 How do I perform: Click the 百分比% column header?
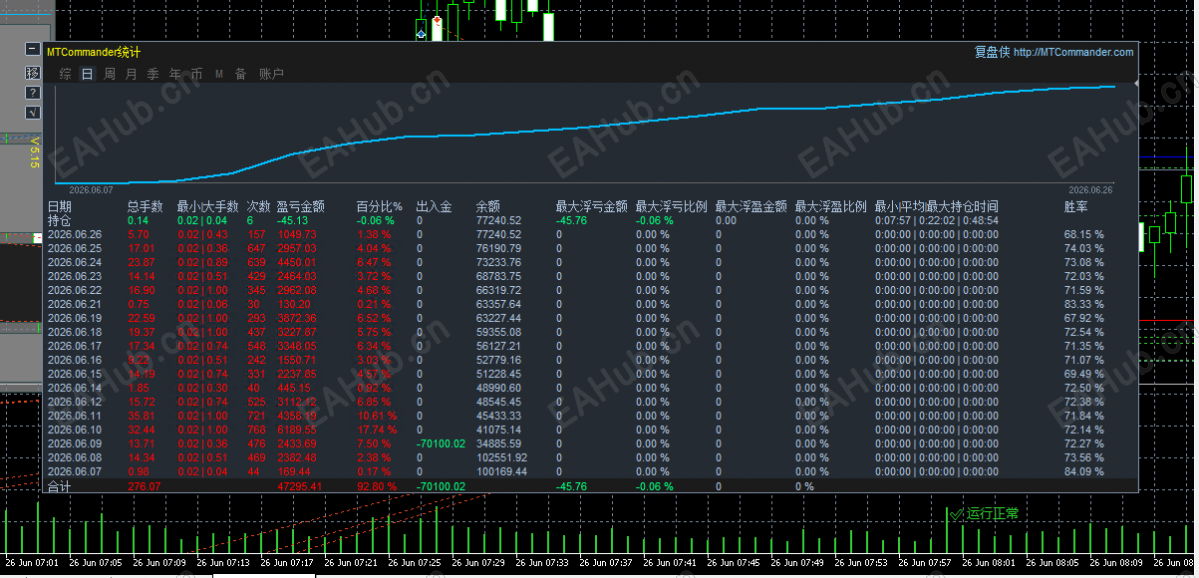tap(380, 206)
